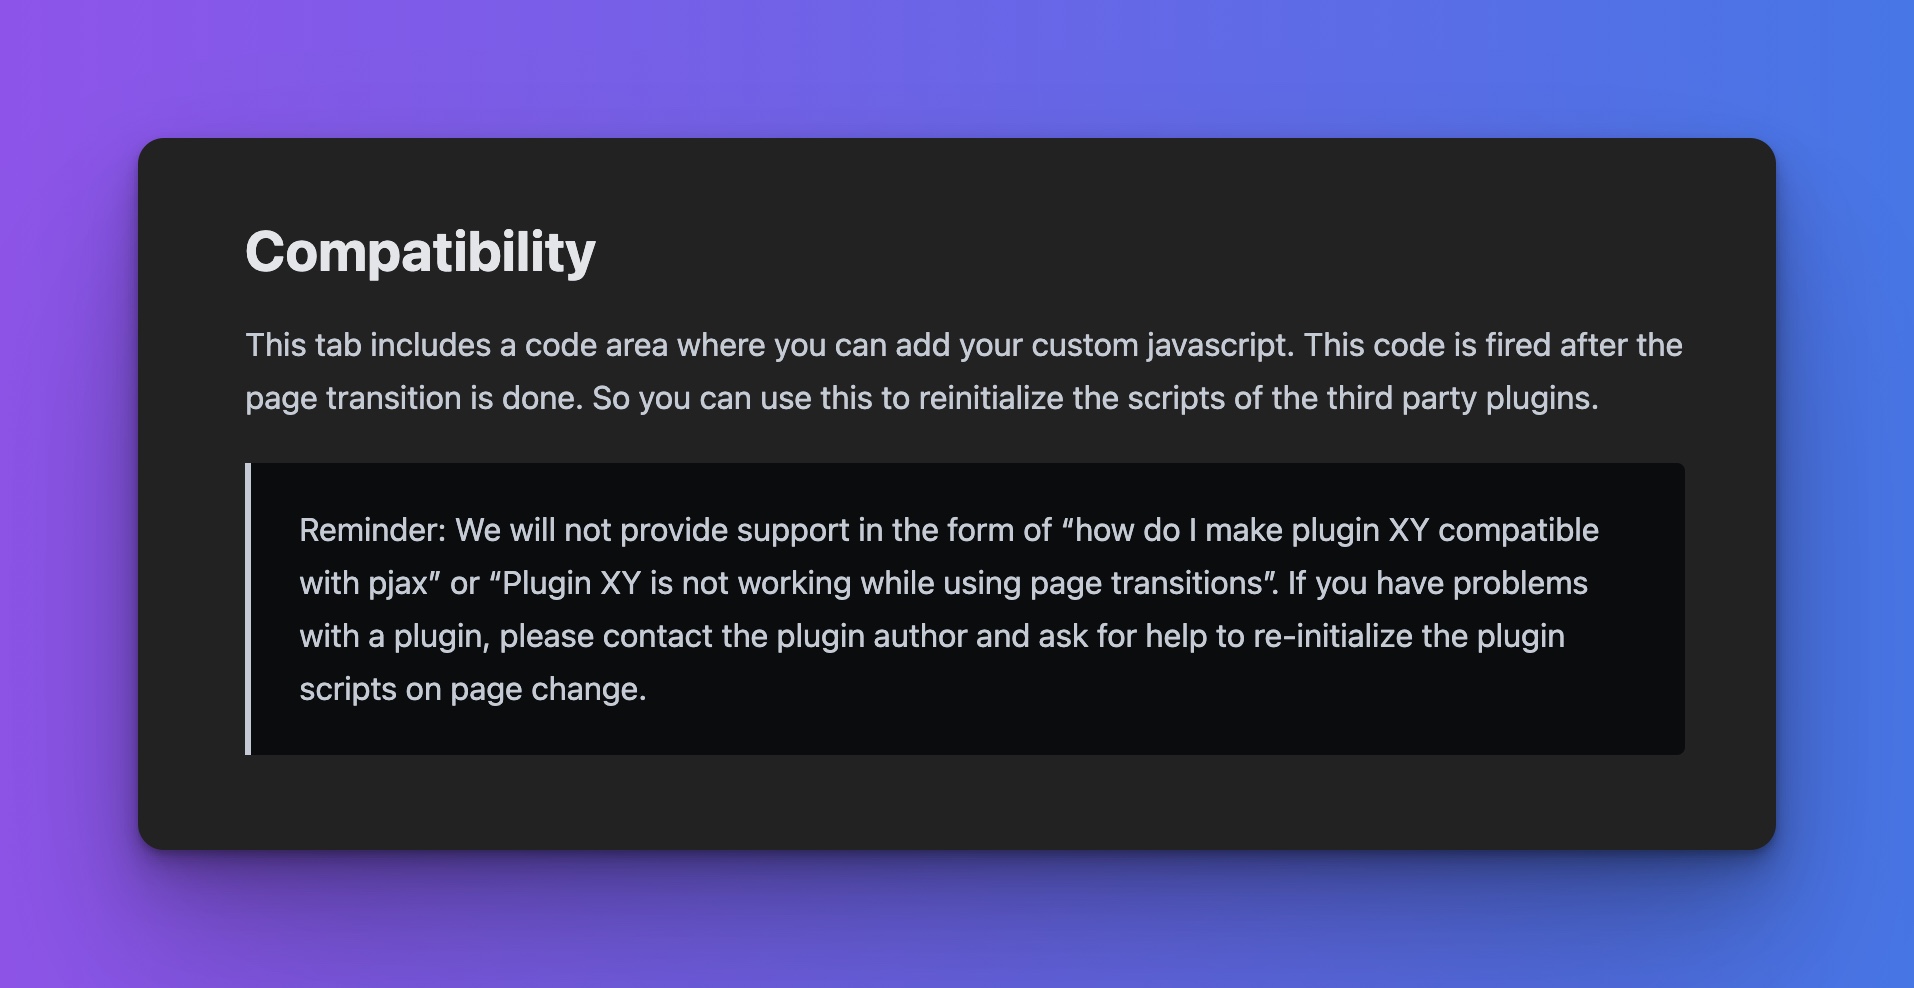The width and height of the screenshot is (1914, 988).
Task: Click the "Reminder:" label in the note
Action: 372,530
